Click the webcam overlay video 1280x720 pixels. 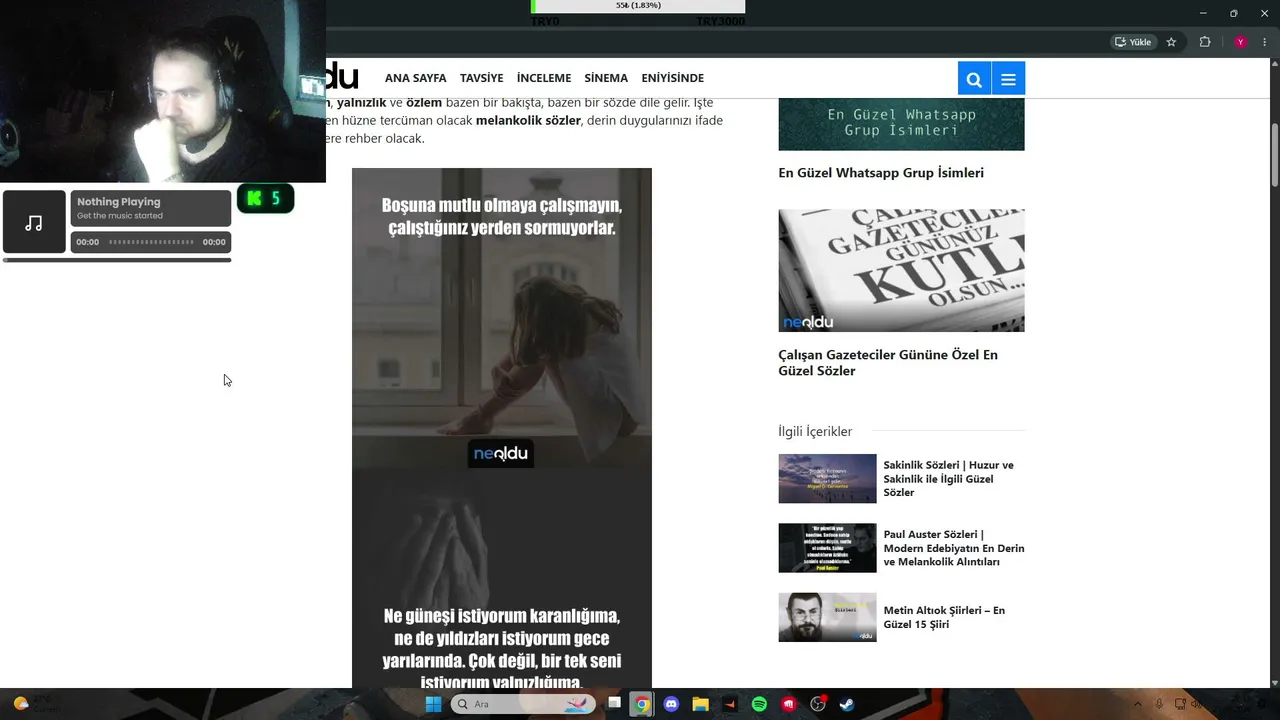tap(163, 91)
